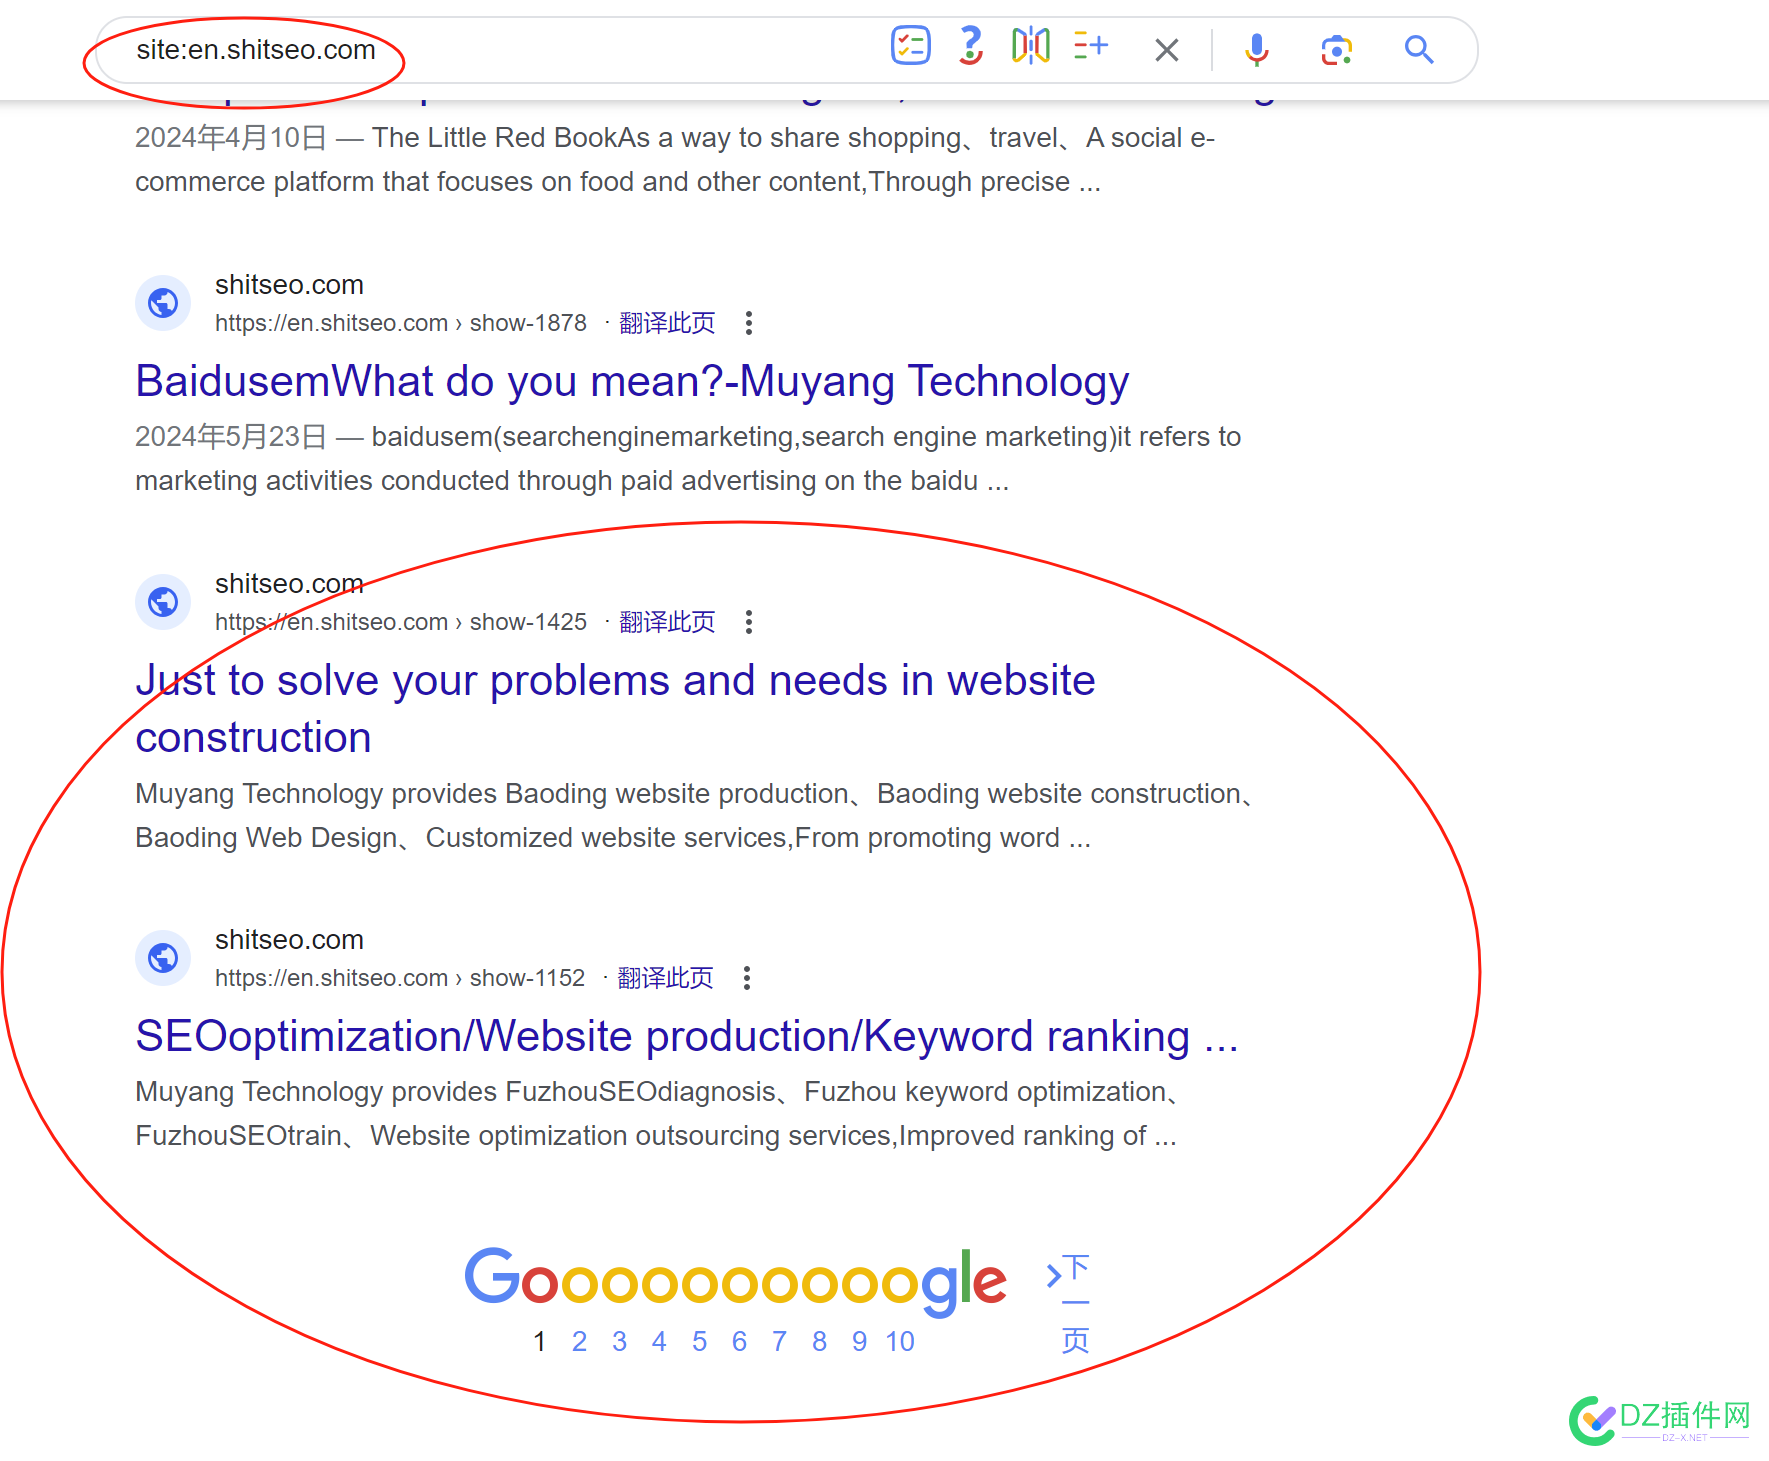
Task: Open SEOoptimization/Website production/Keyword ranking result
Action: pos(687,1037)
